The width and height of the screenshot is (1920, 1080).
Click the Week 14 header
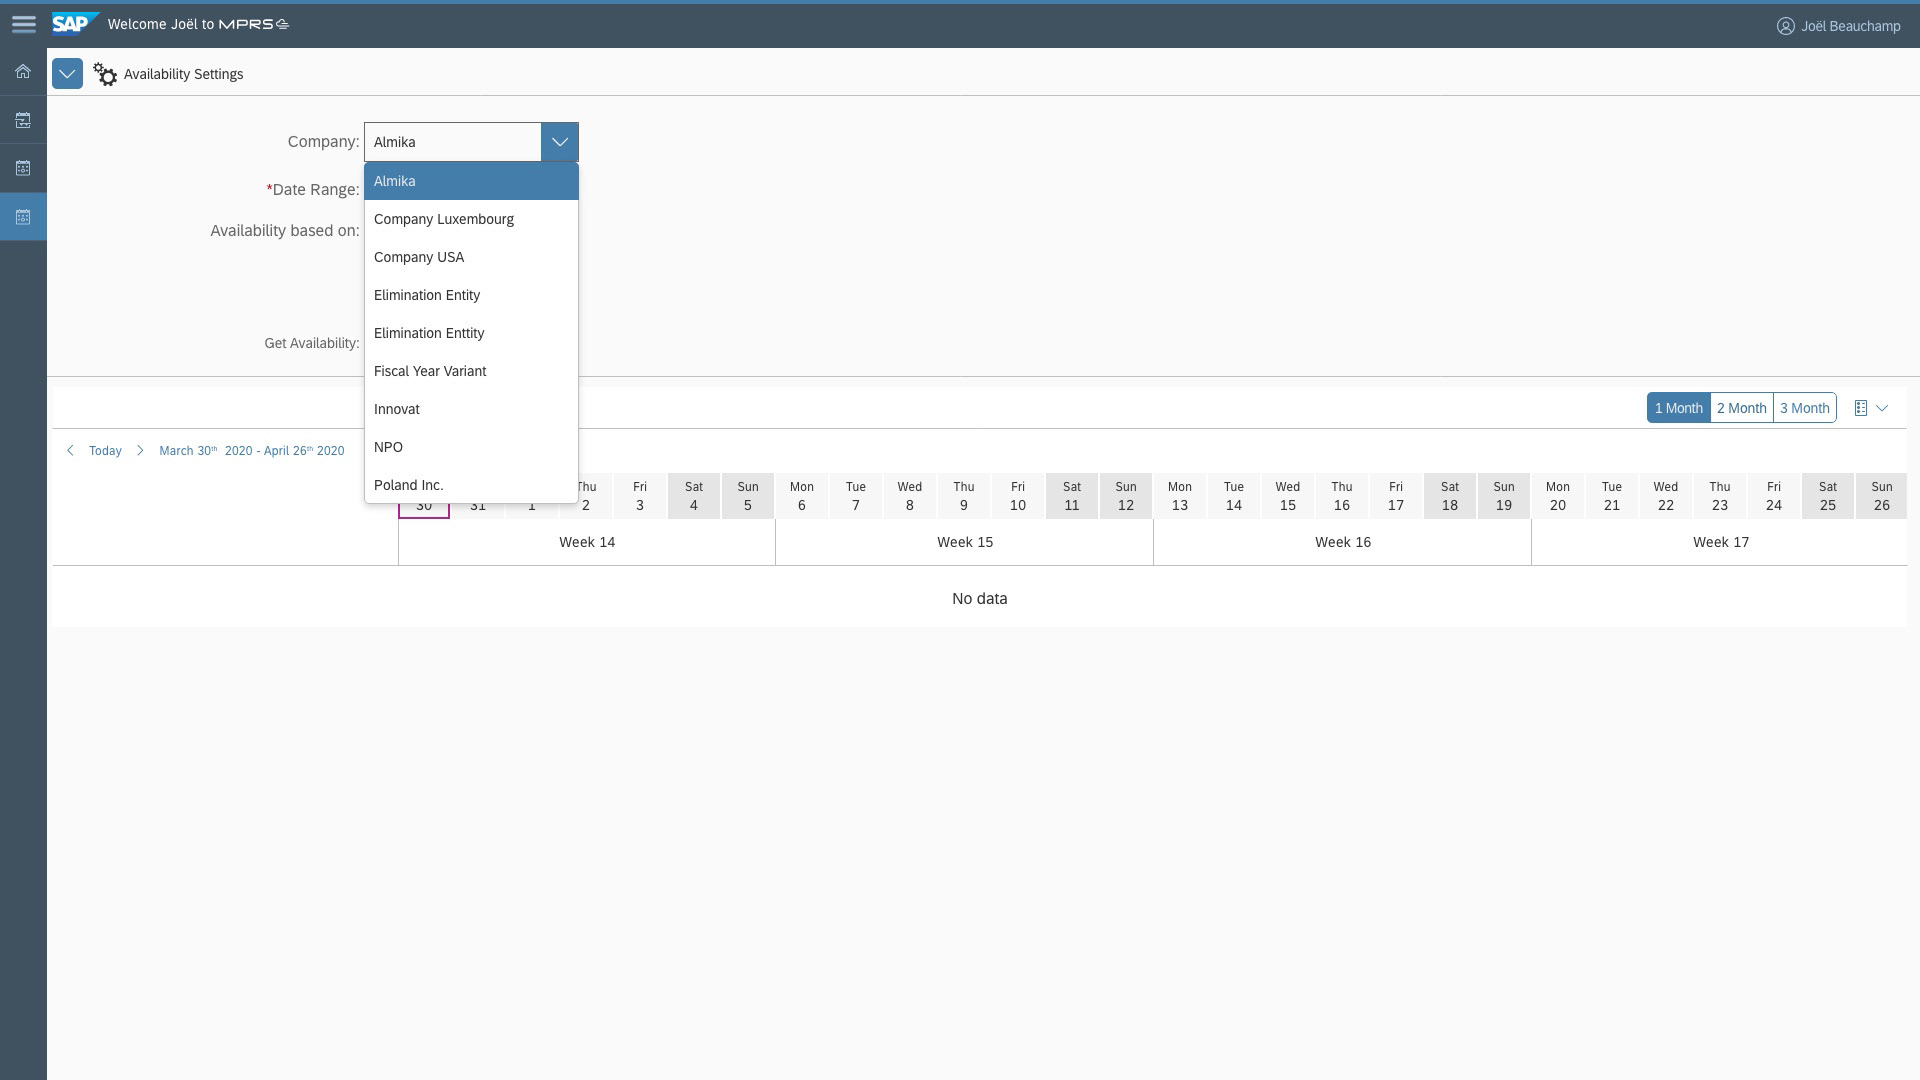[587, 542]
